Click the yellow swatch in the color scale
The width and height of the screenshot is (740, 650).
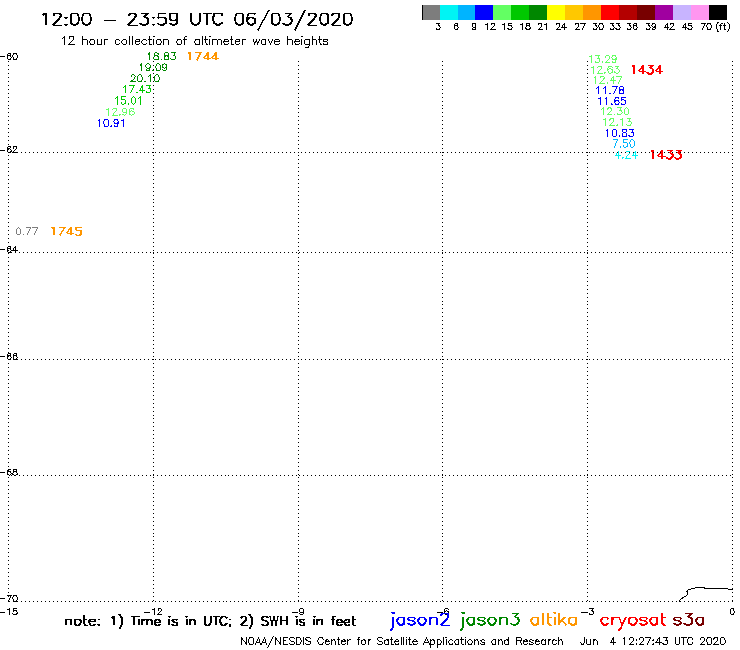coord(556,12)
